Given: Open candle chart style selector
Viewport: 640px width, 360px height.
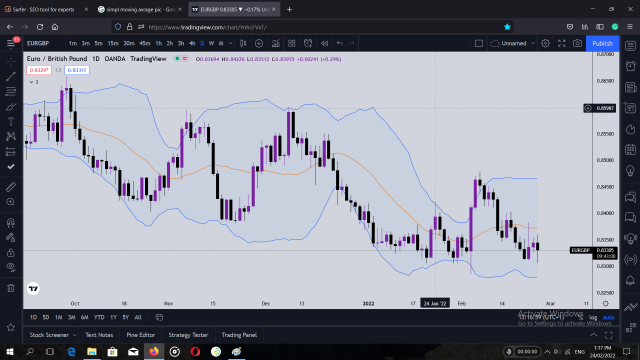Looking at the screenshot, I should [243, 43].
